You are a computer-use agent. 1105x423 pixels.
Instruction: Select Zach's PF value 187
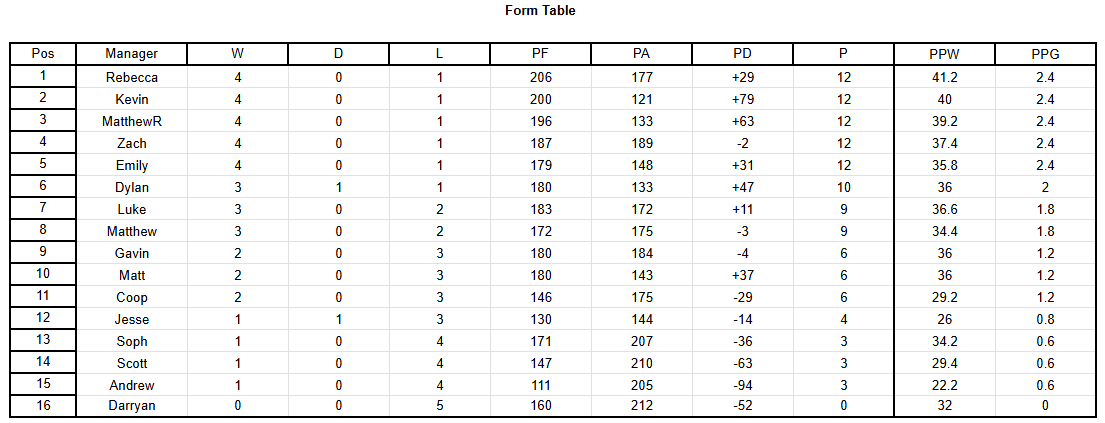[541, 143]
